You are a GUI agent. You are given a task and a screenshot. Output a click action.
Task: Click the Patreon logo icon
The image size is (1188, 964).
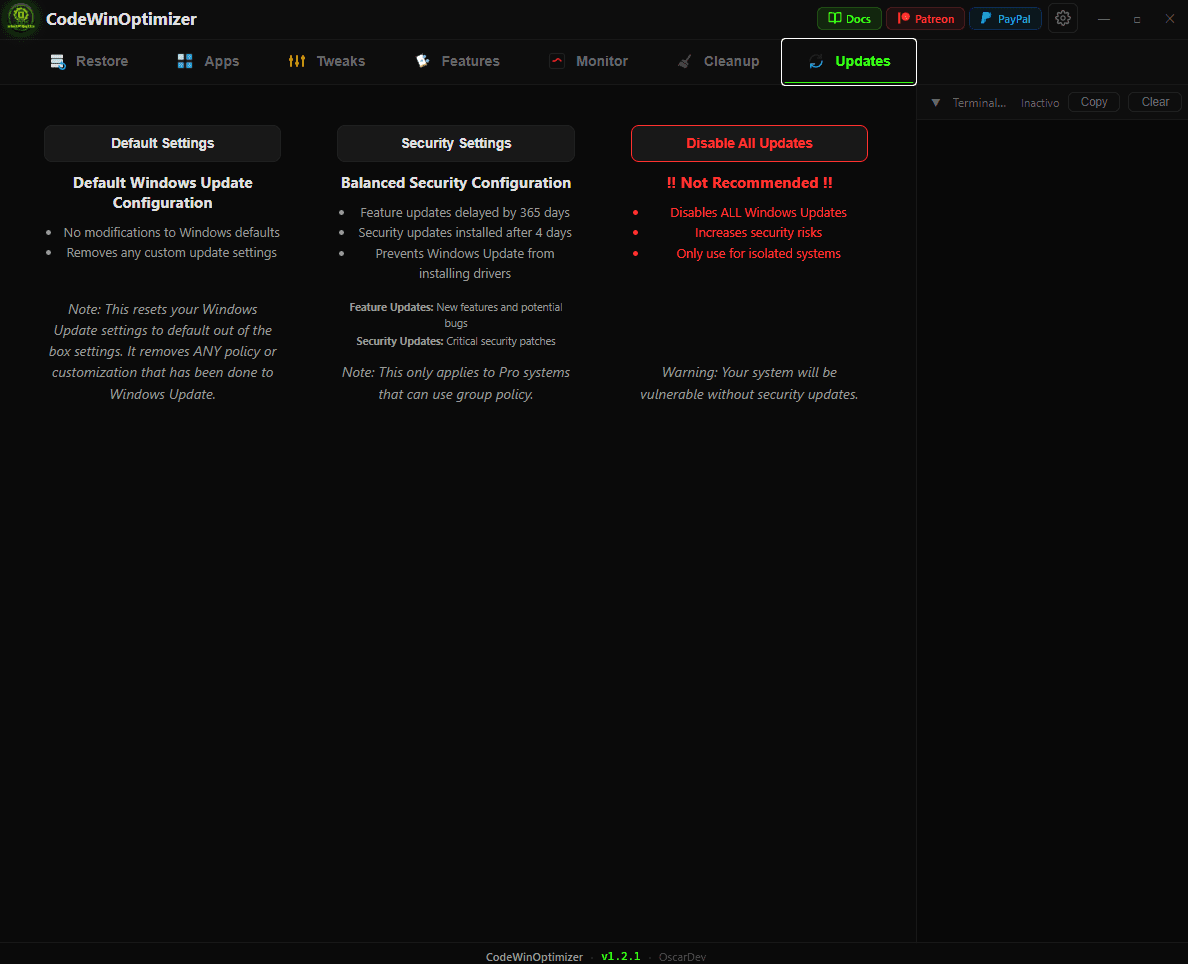903,18
